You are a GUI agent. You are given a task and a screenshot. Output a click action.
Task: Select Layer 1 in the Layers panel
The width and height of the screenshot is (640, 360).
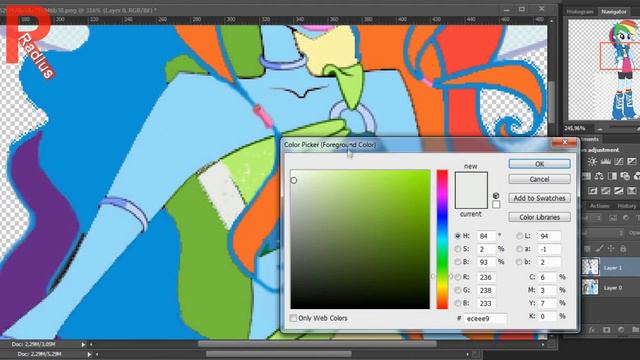pyautogui.click(x=610, y=268)
